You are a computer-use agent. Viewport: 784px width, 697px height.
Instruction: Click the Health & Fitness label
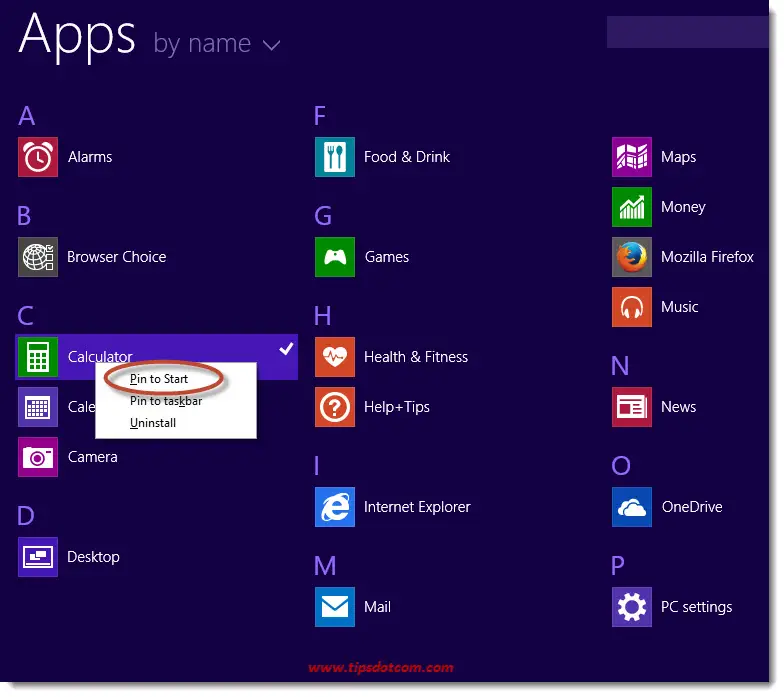416,357
